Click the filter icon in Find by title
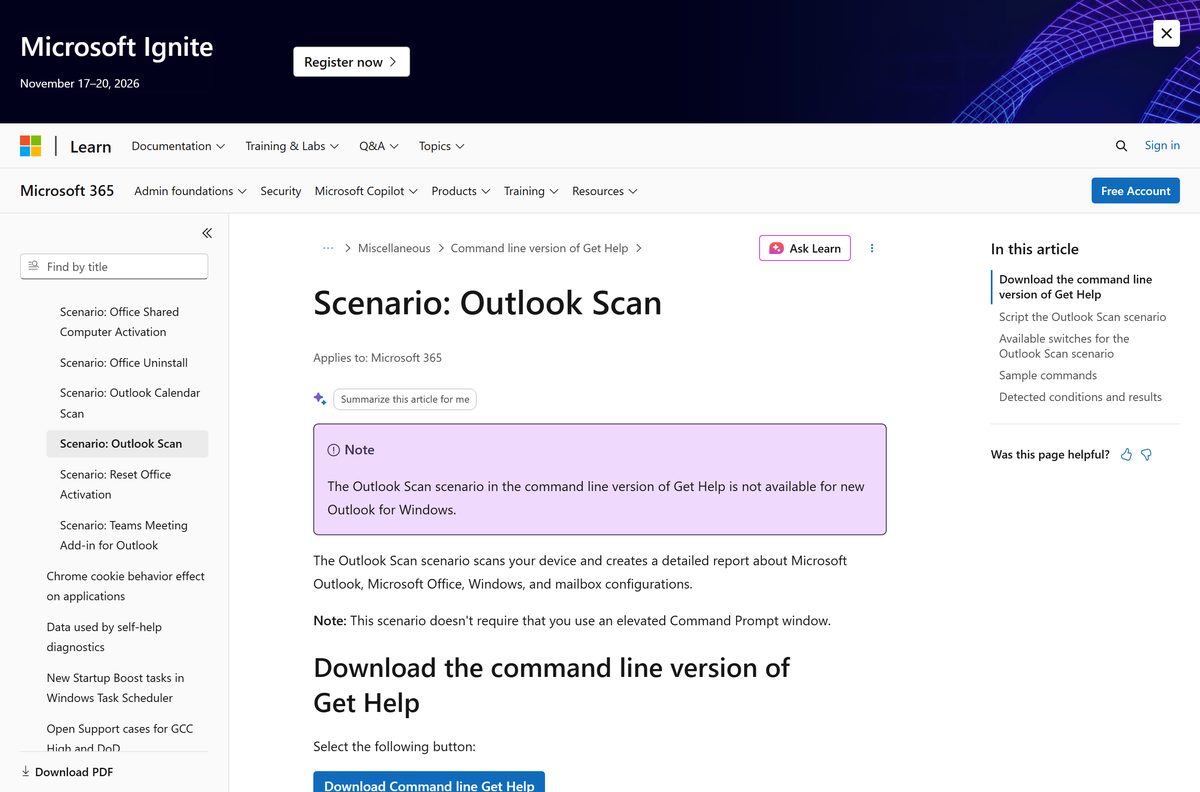This screenshot has height=792, width=1200. pos(34,266)
